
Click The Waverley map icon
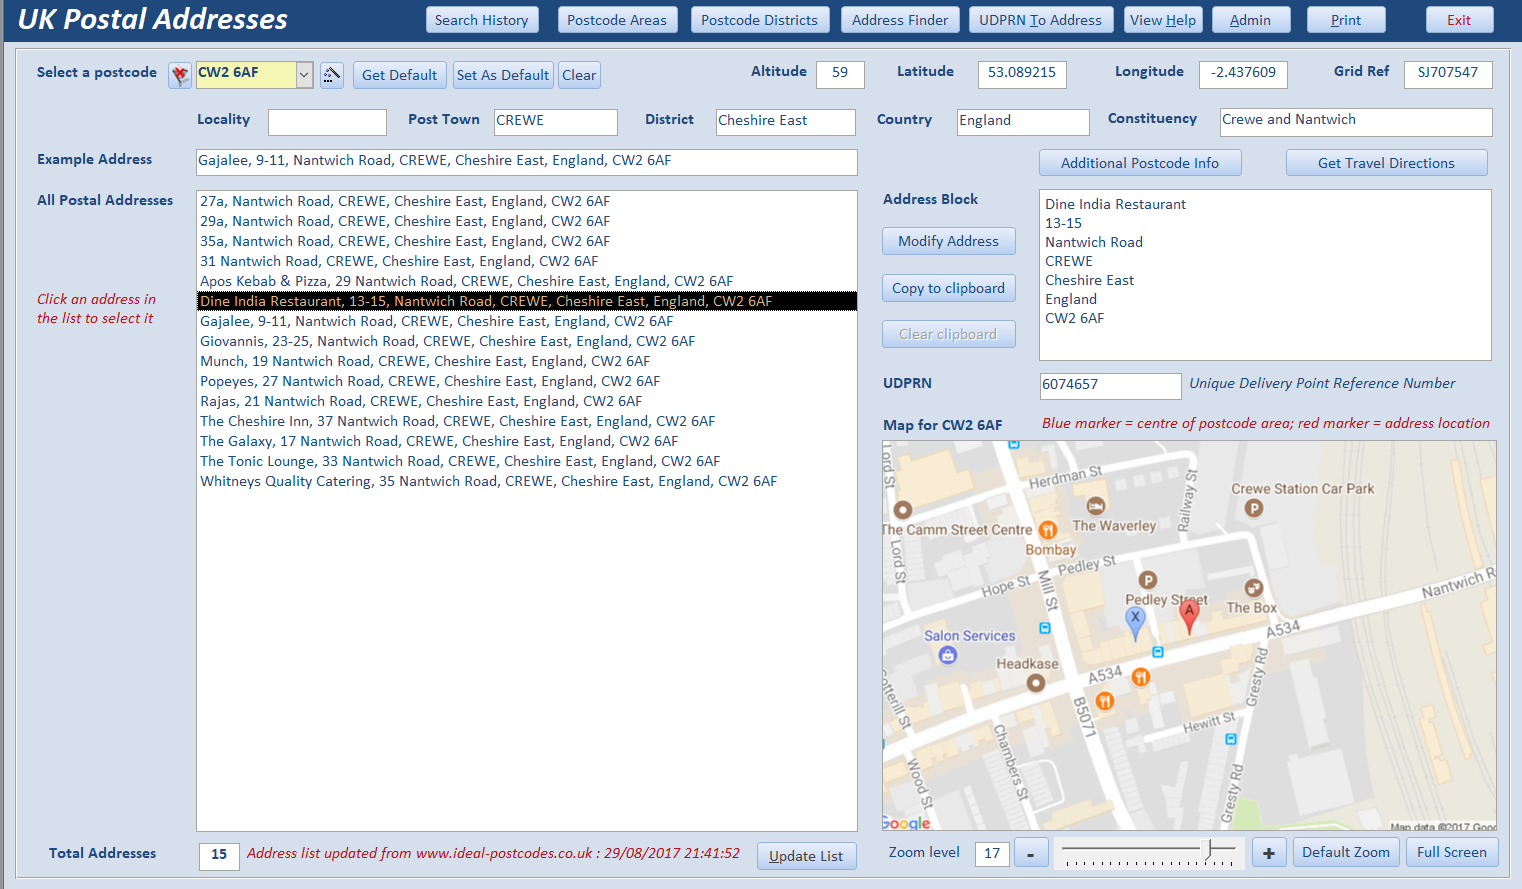(1096, 506)
